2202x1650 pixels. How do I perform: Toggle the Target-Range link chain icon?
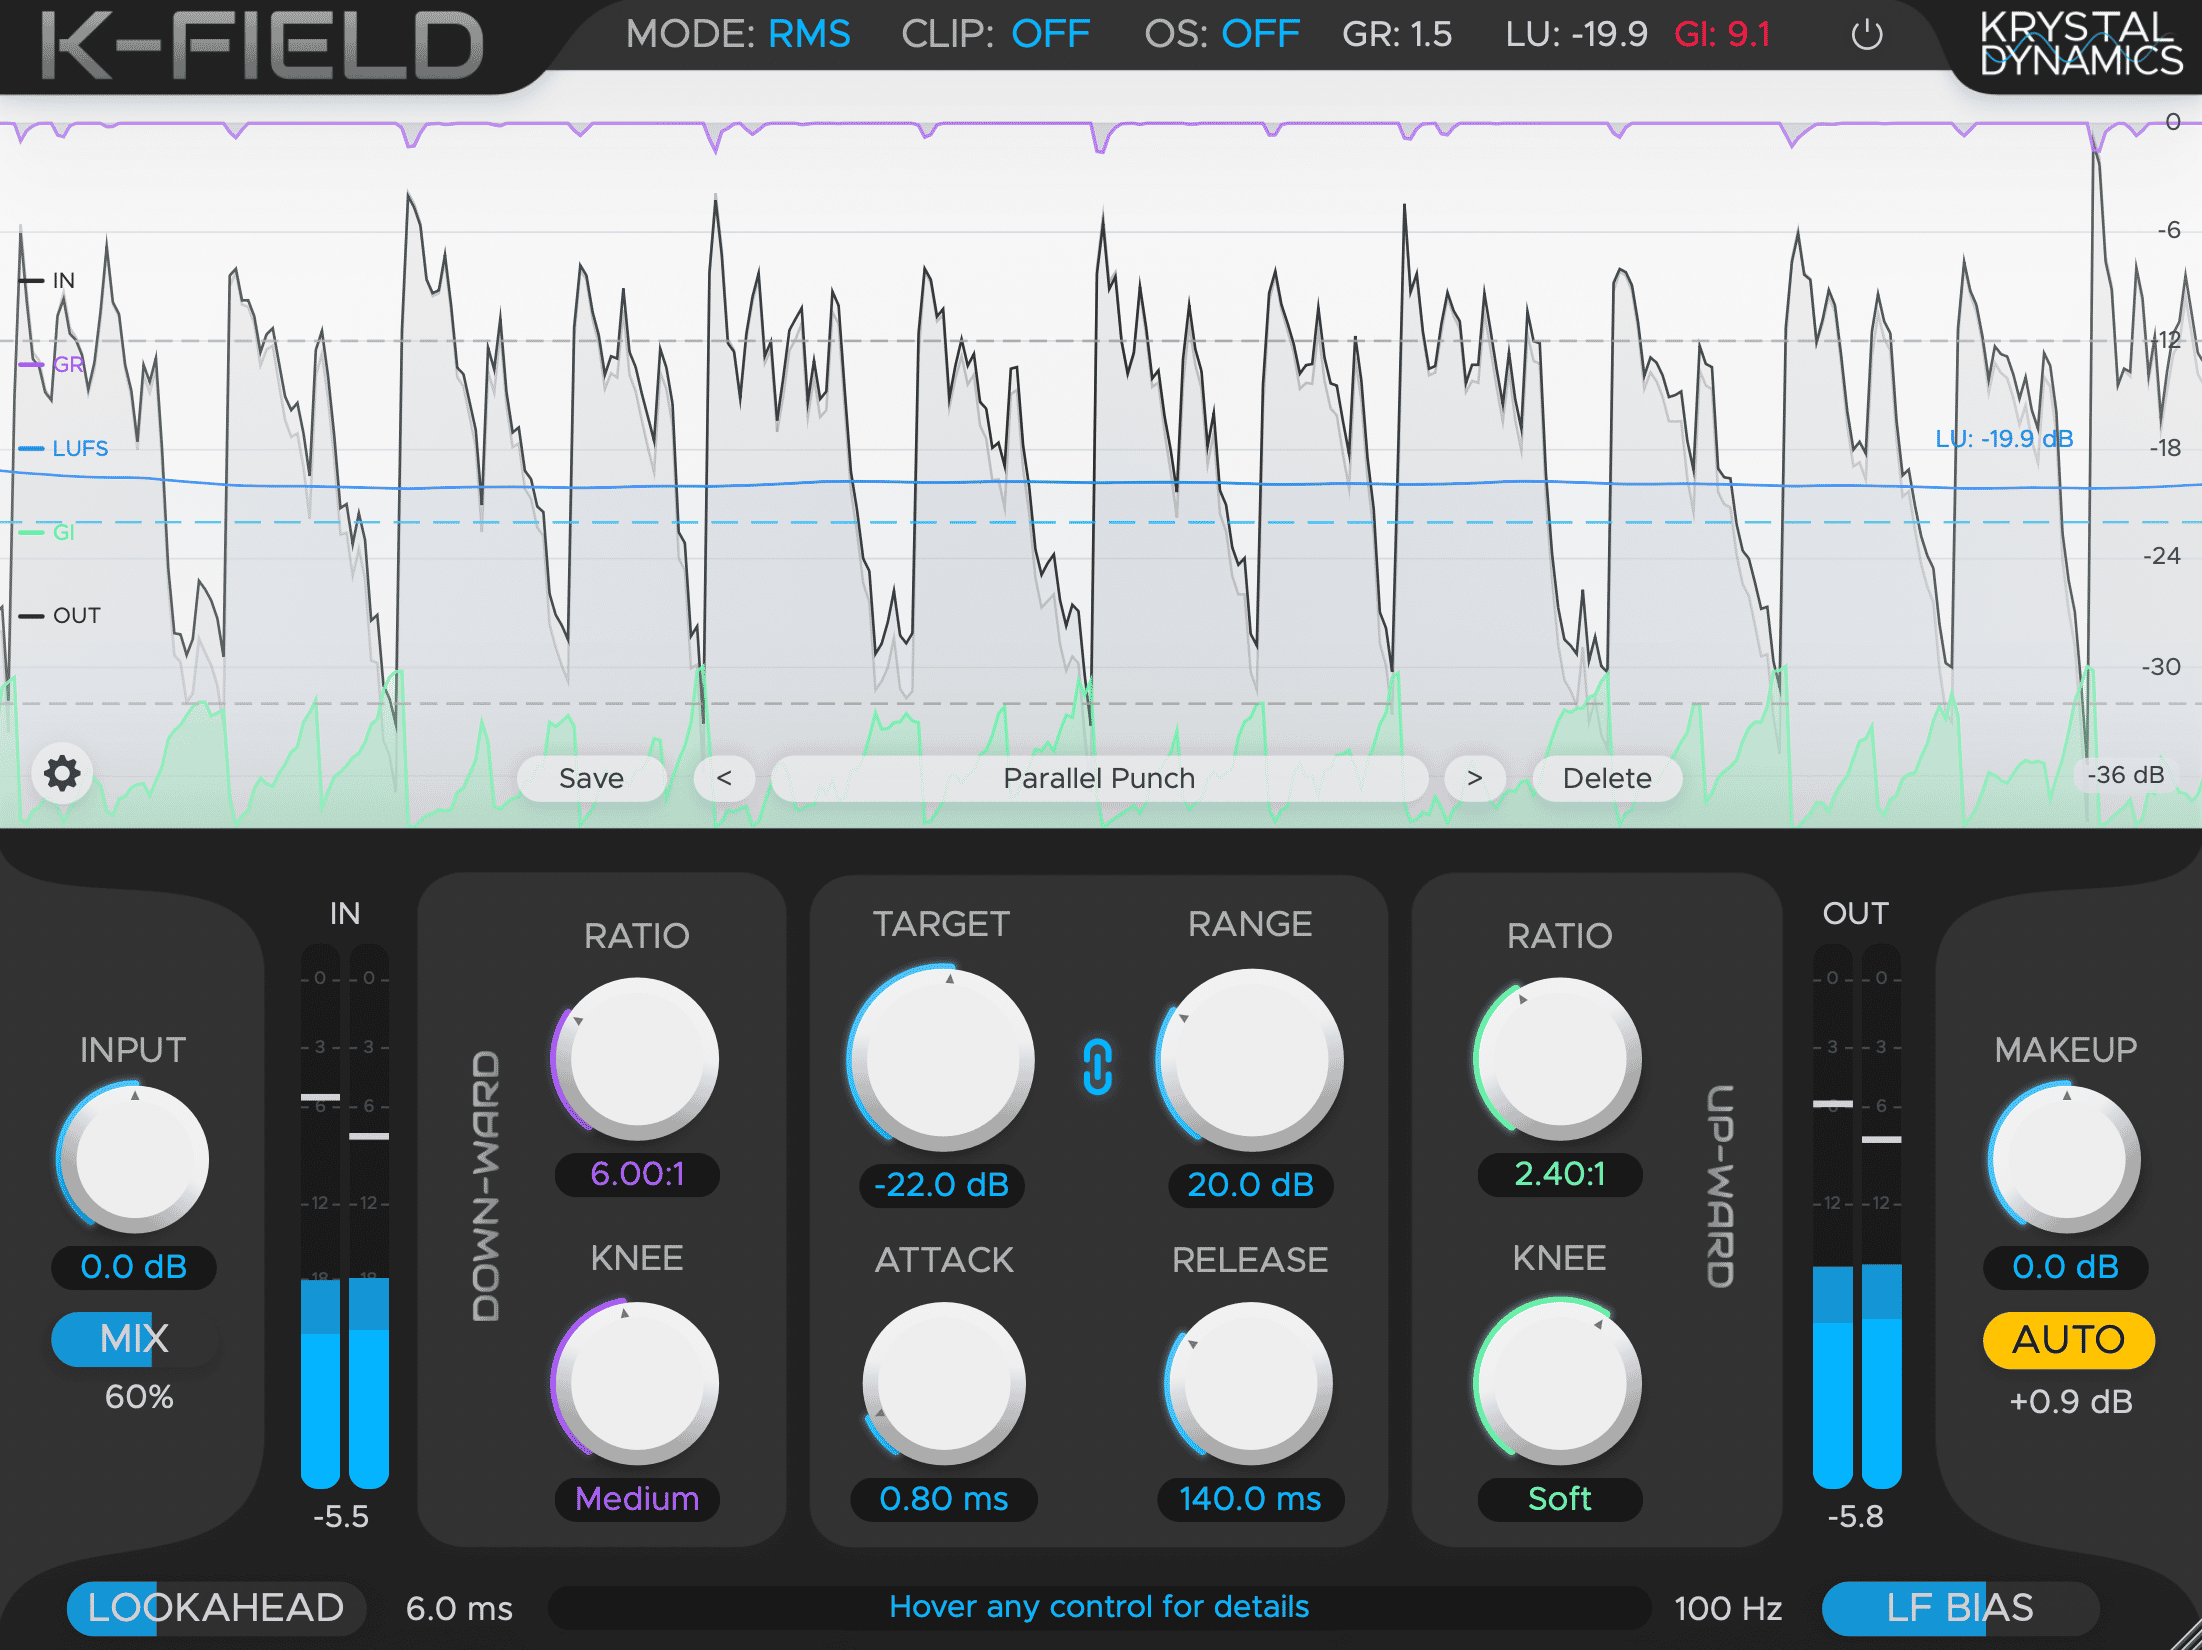tap(1097, 1067)
